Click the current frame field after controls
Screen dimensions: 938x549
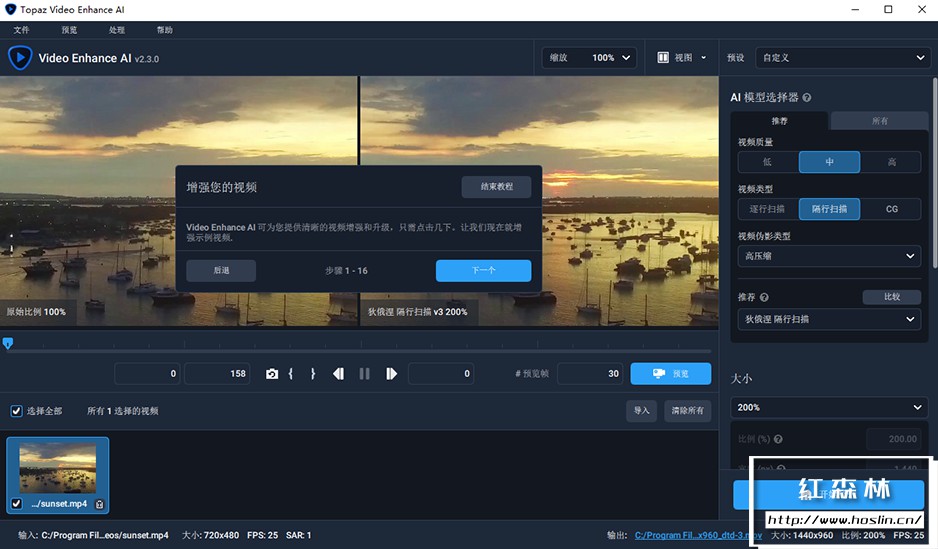(441, 374)
